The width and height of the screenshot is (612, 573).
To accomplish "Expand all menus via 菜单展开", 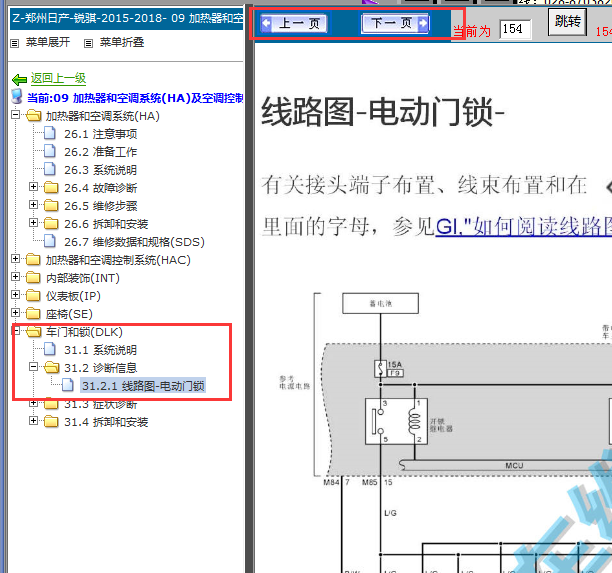I will [48, 42].
